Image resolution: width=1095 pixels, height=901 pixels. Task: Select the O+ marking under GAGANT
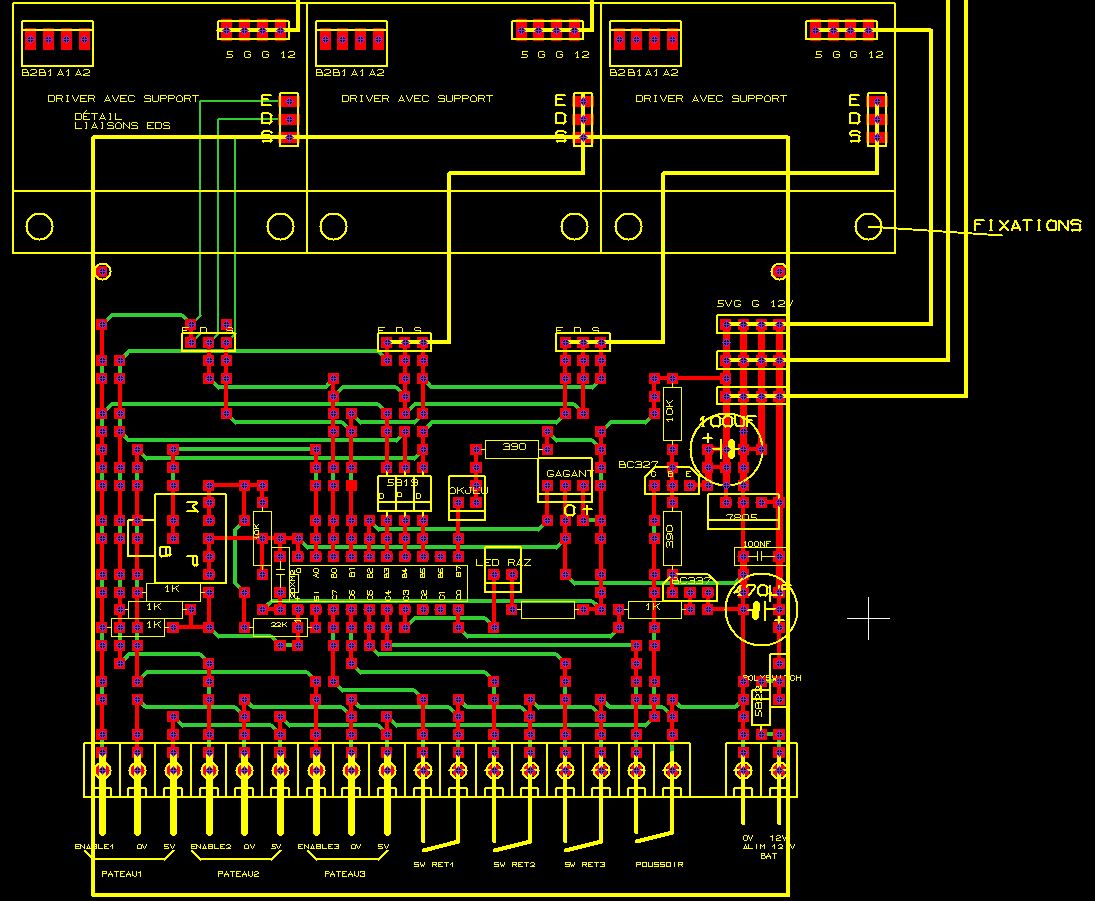578,511
